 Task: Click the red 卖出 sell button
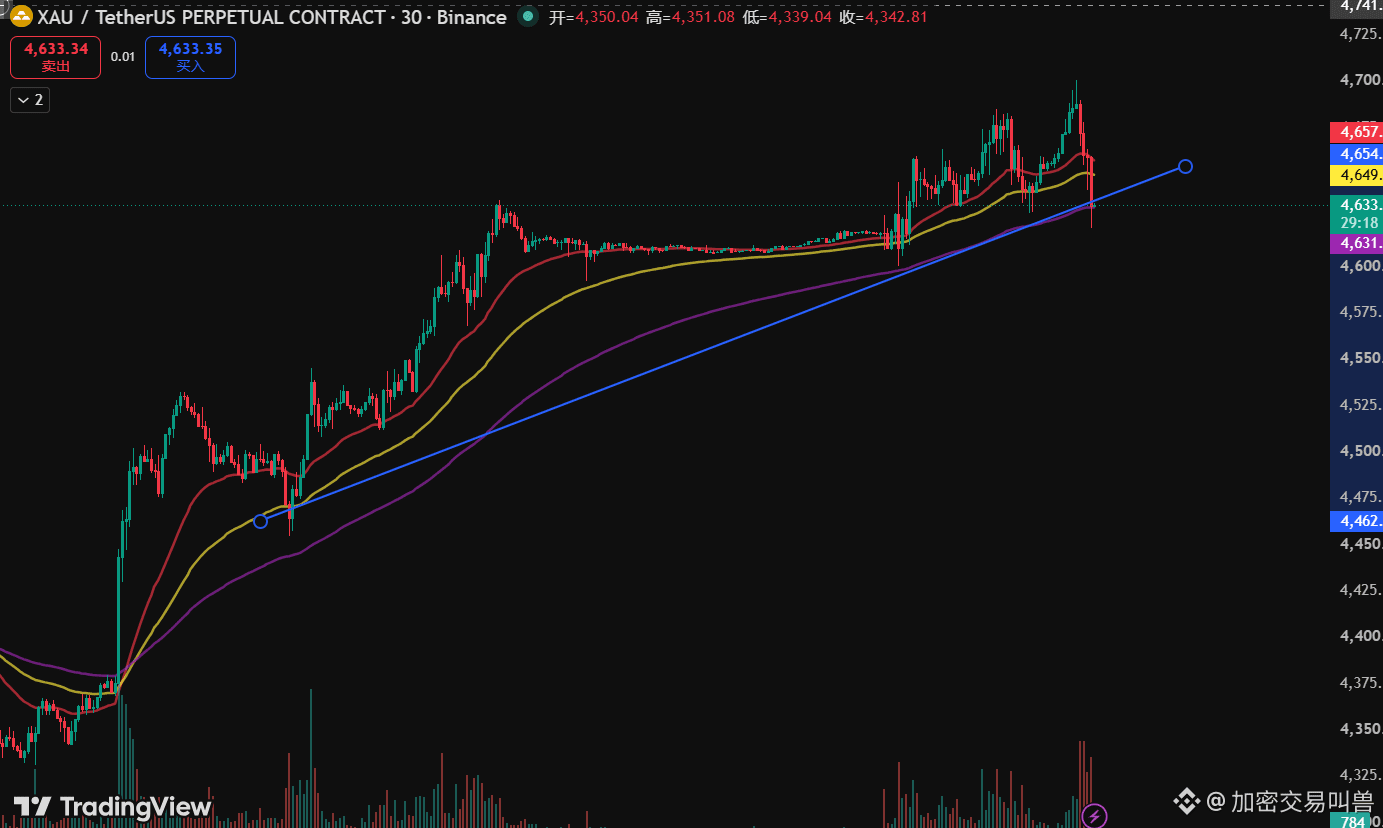pyautogui.click(x=56, y=58)
